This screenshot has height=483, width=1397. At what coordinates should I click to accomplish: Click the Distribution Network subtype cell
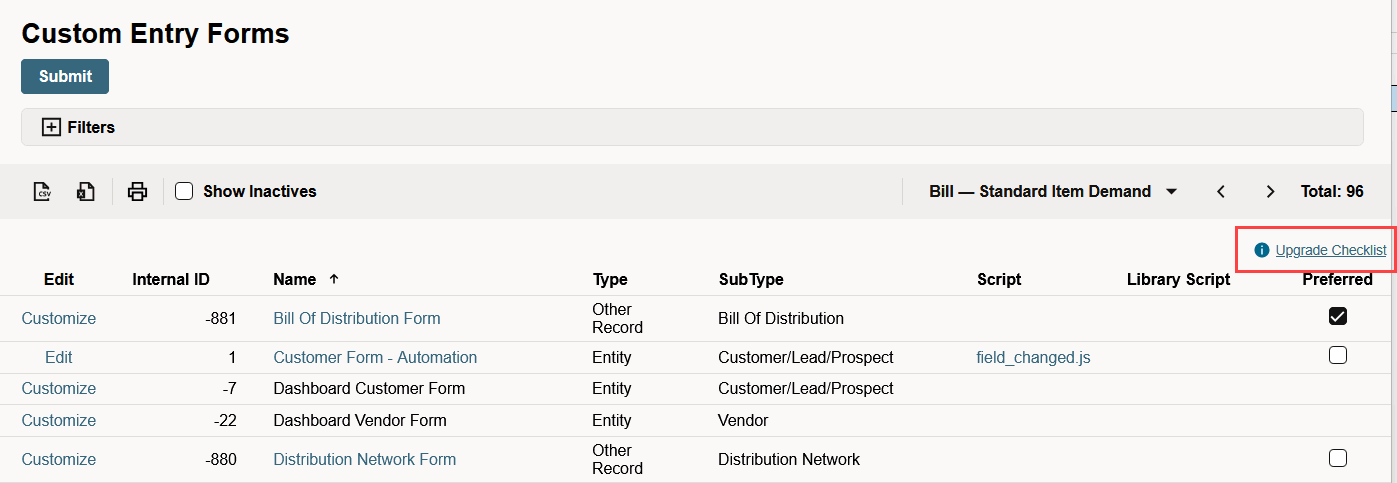pos(789,459)
